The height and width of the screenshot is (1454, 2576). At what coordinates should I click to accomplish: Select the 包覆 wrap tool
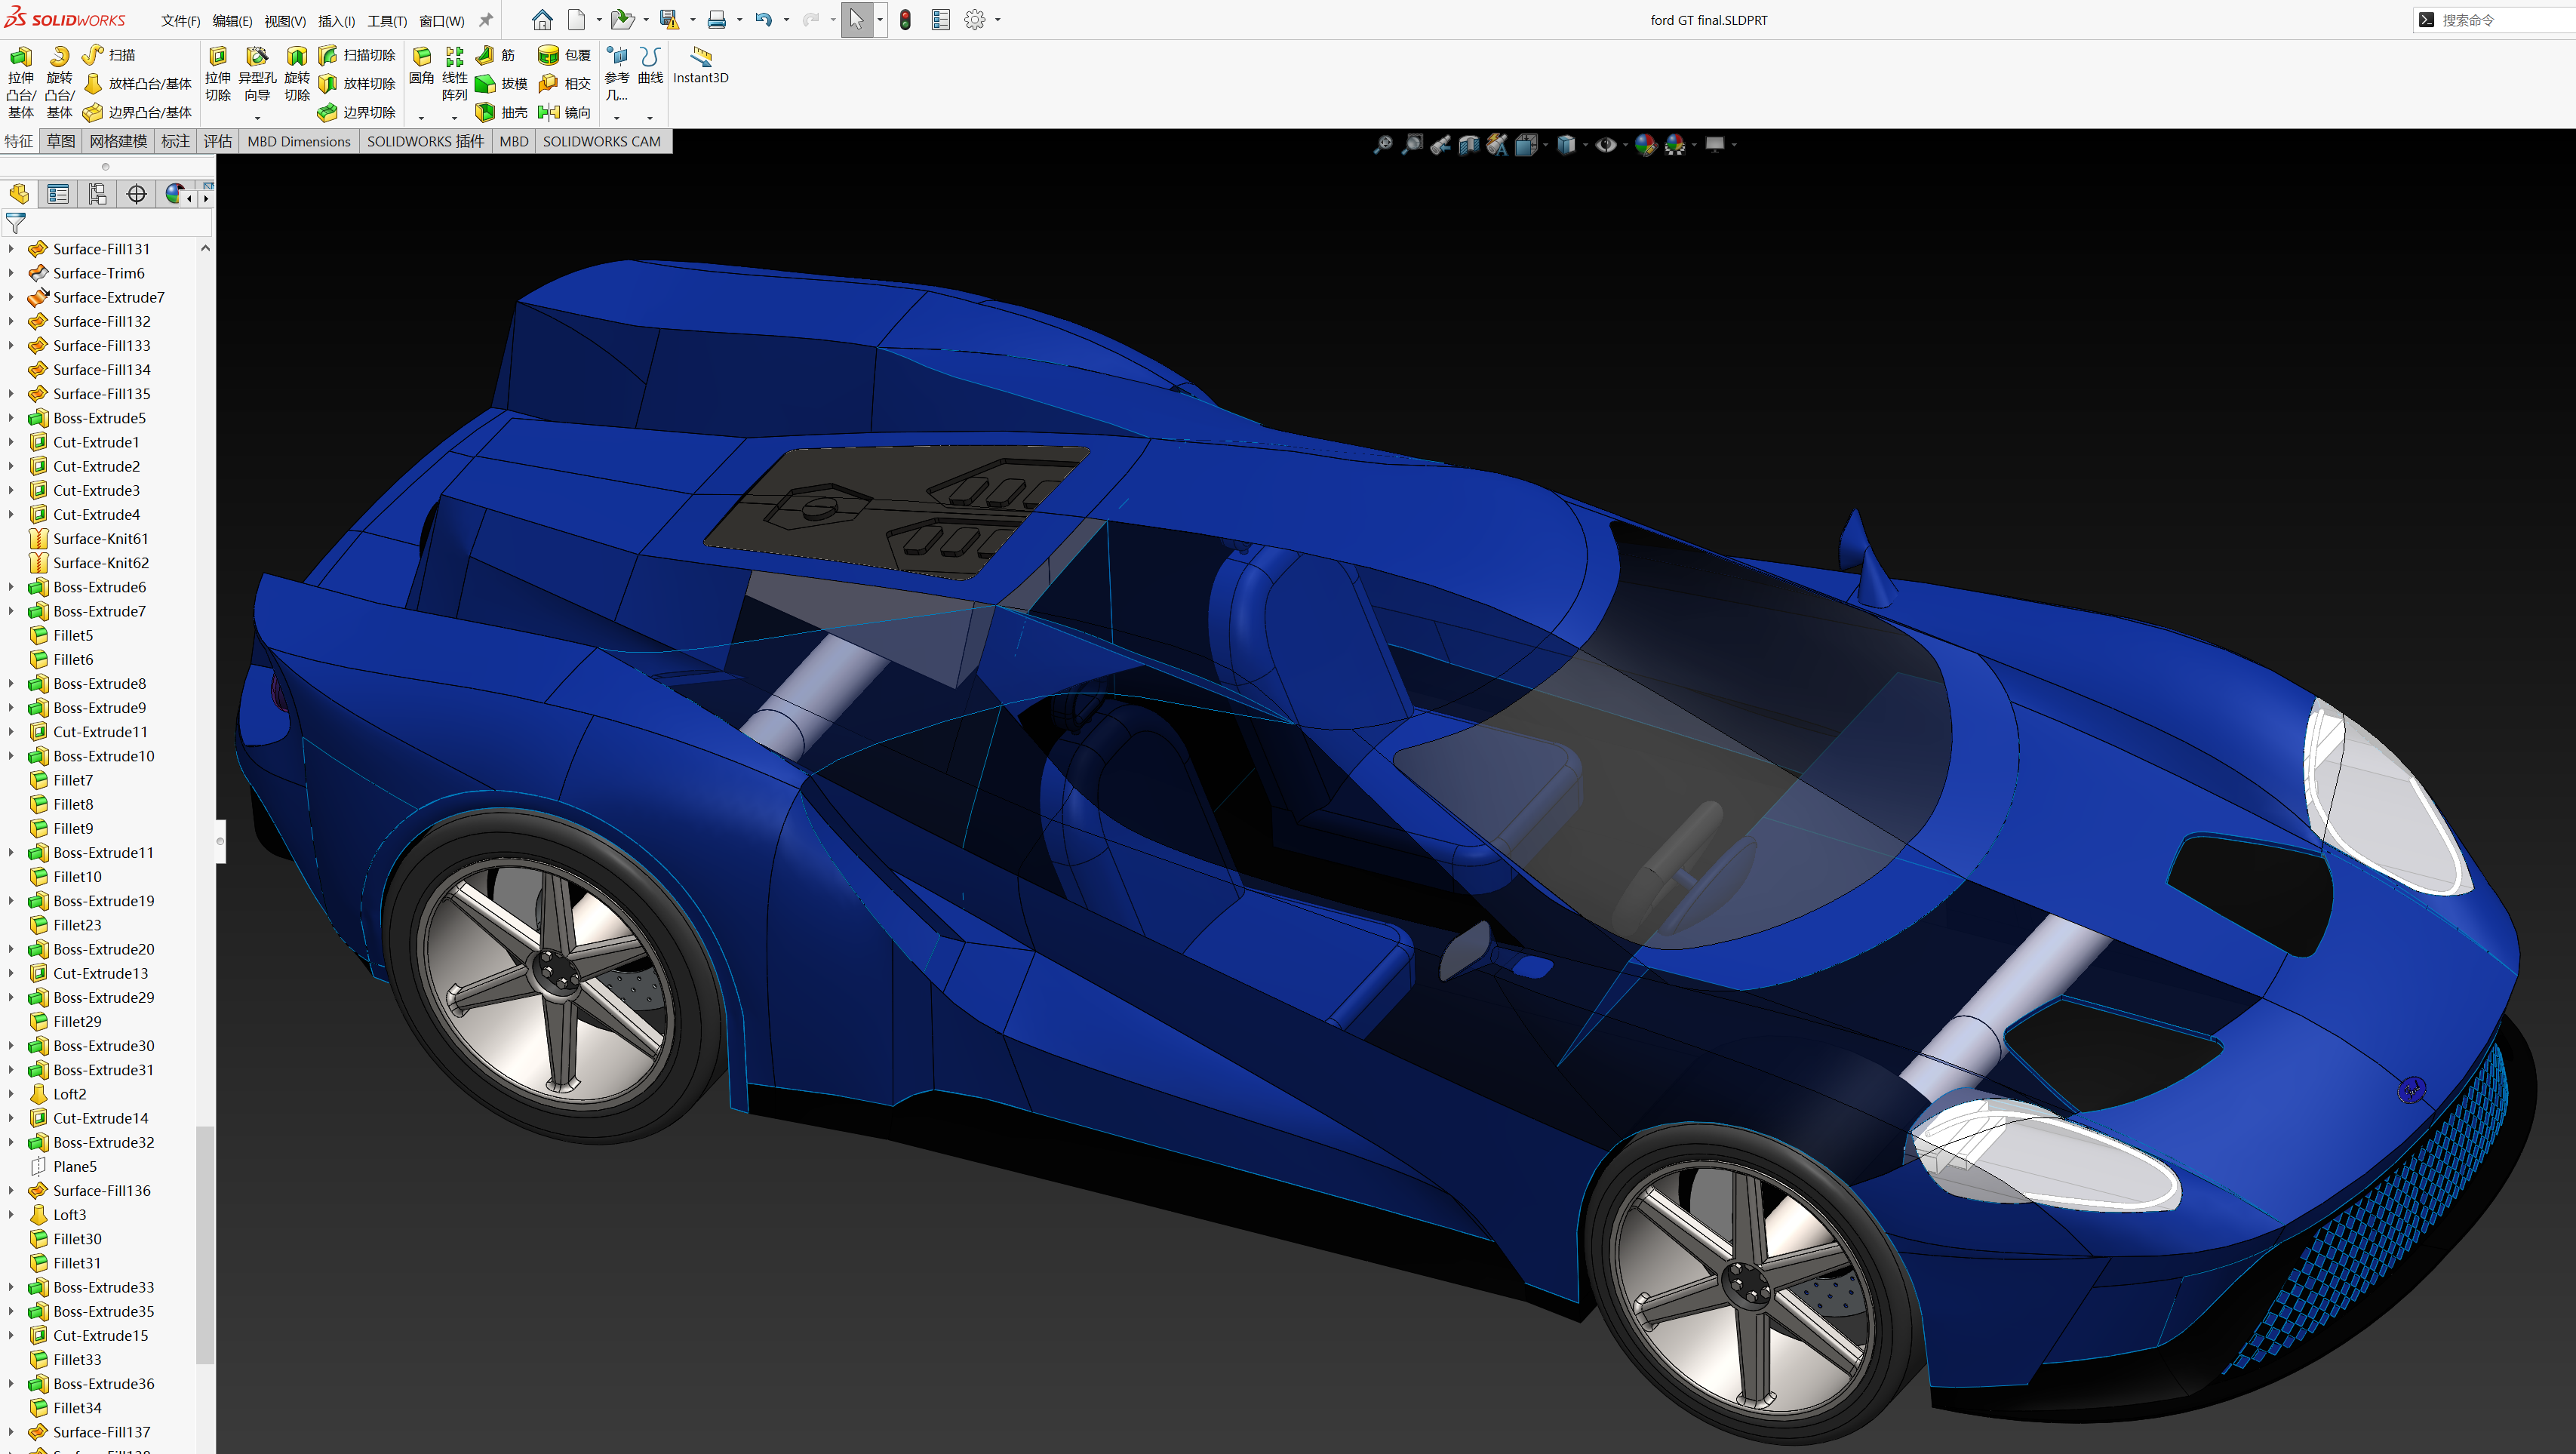pos(564,55)
